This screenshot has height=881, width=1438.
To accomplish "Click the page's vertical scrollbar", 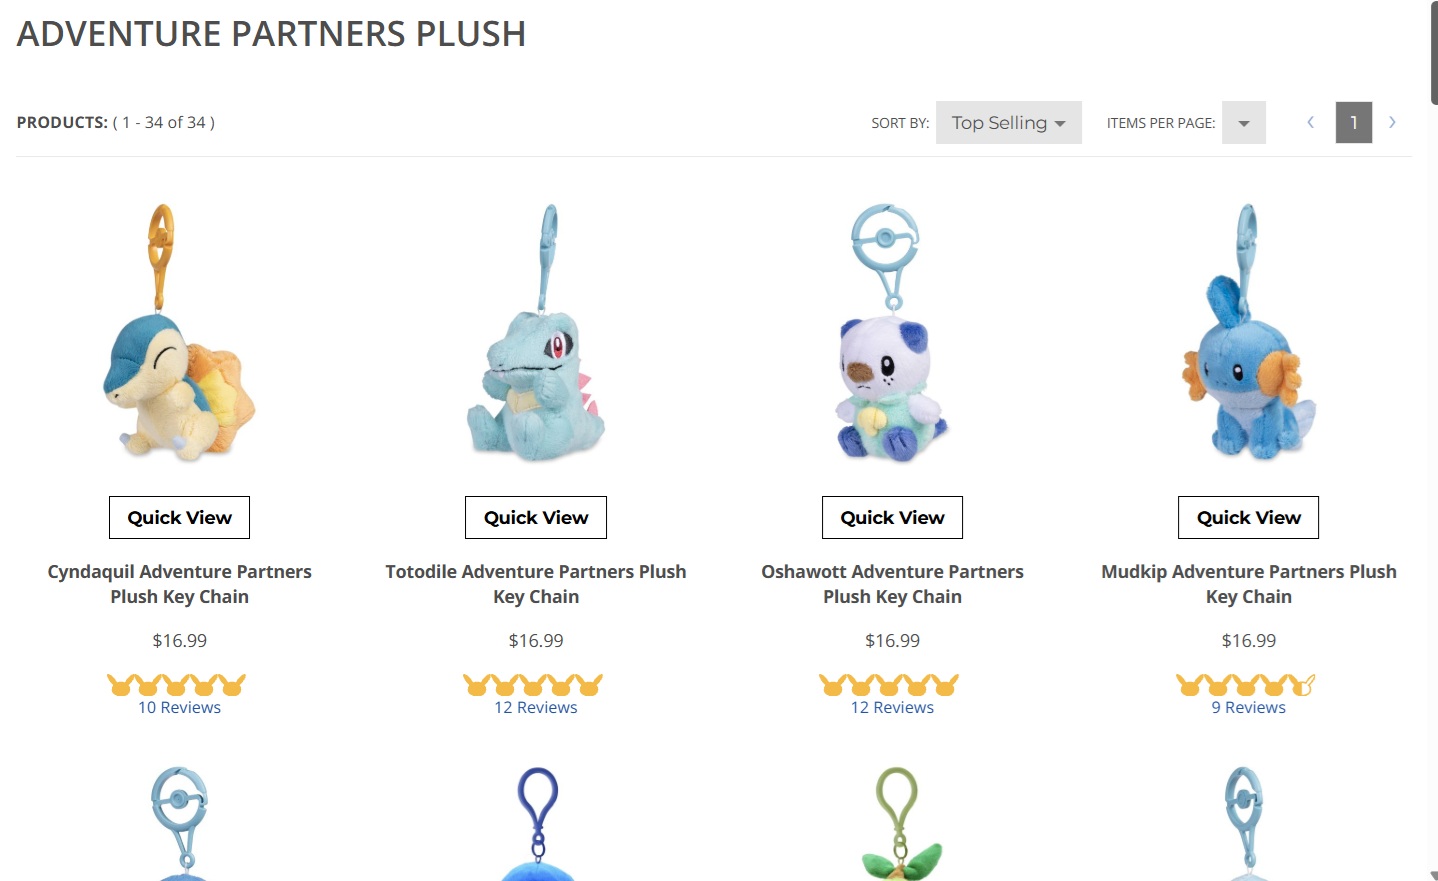I will tap(1433, 440).
